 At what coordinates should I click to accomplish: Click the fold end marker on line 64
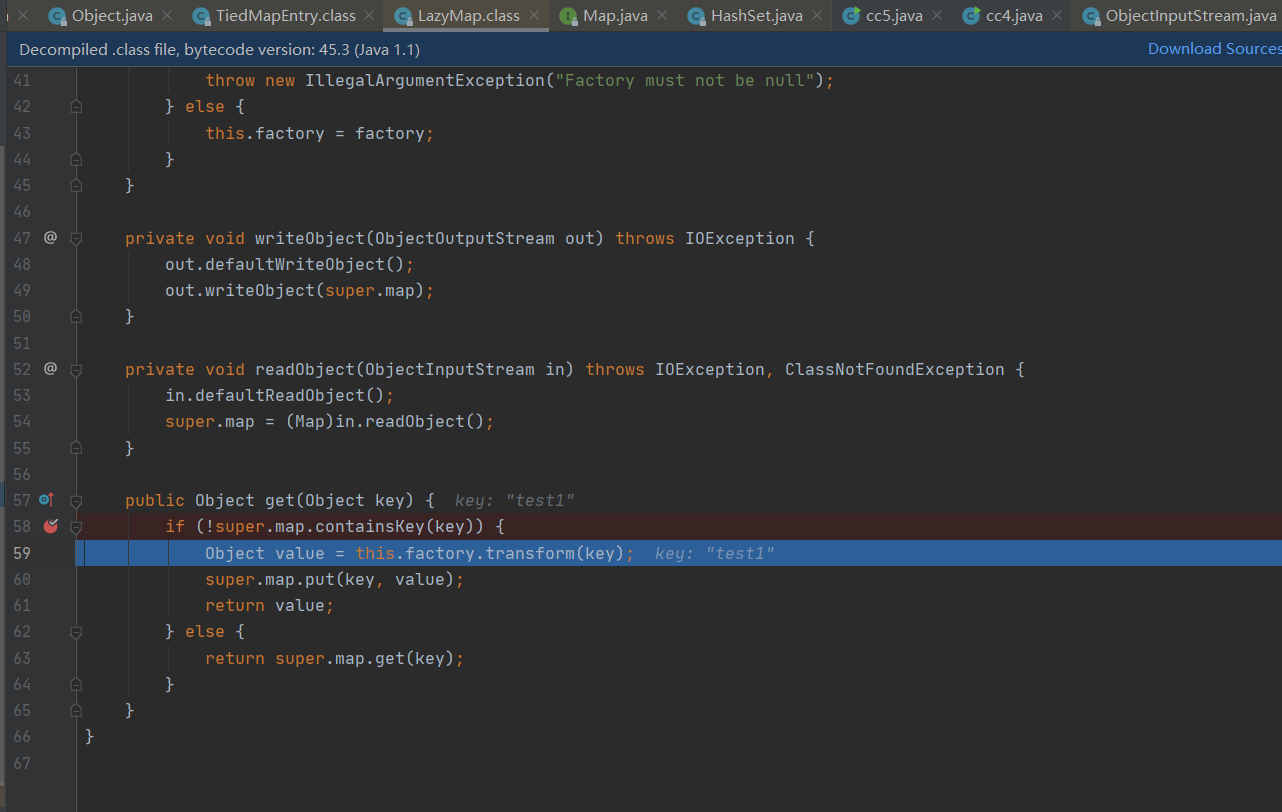[76, 684]
